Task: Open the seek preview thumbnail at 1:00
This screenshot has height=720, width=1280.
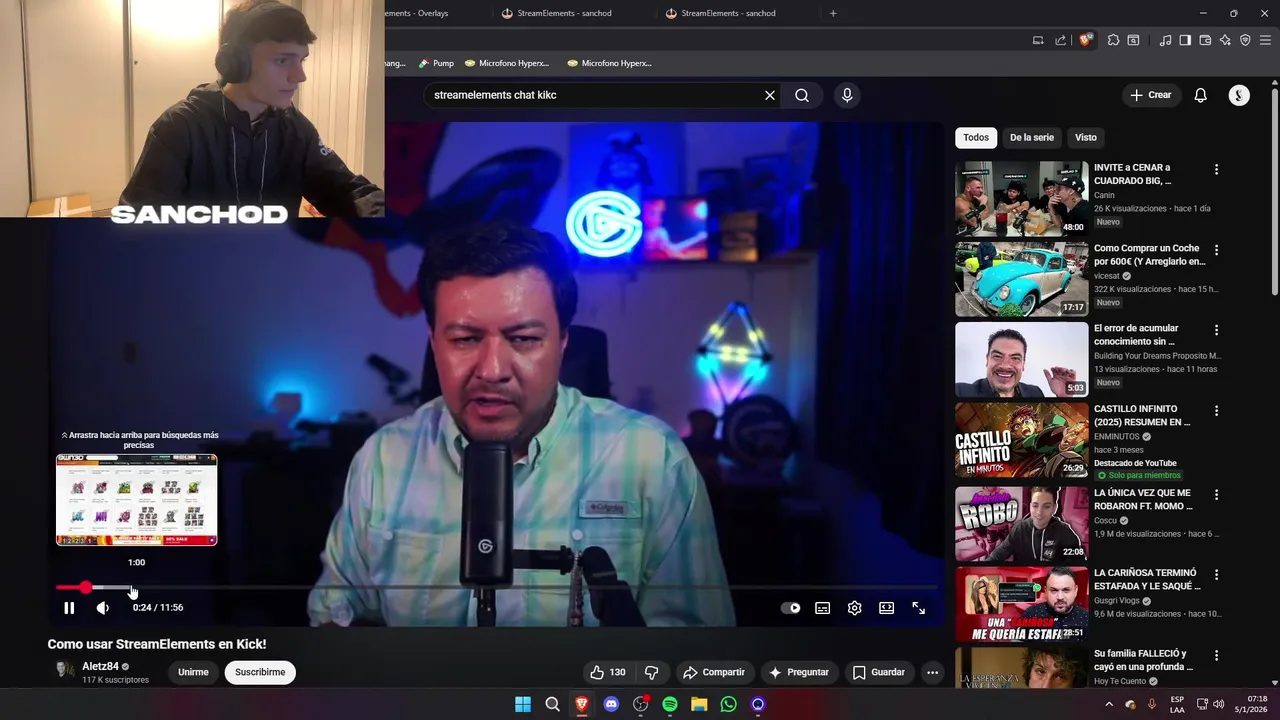Action: pos(136,500)
